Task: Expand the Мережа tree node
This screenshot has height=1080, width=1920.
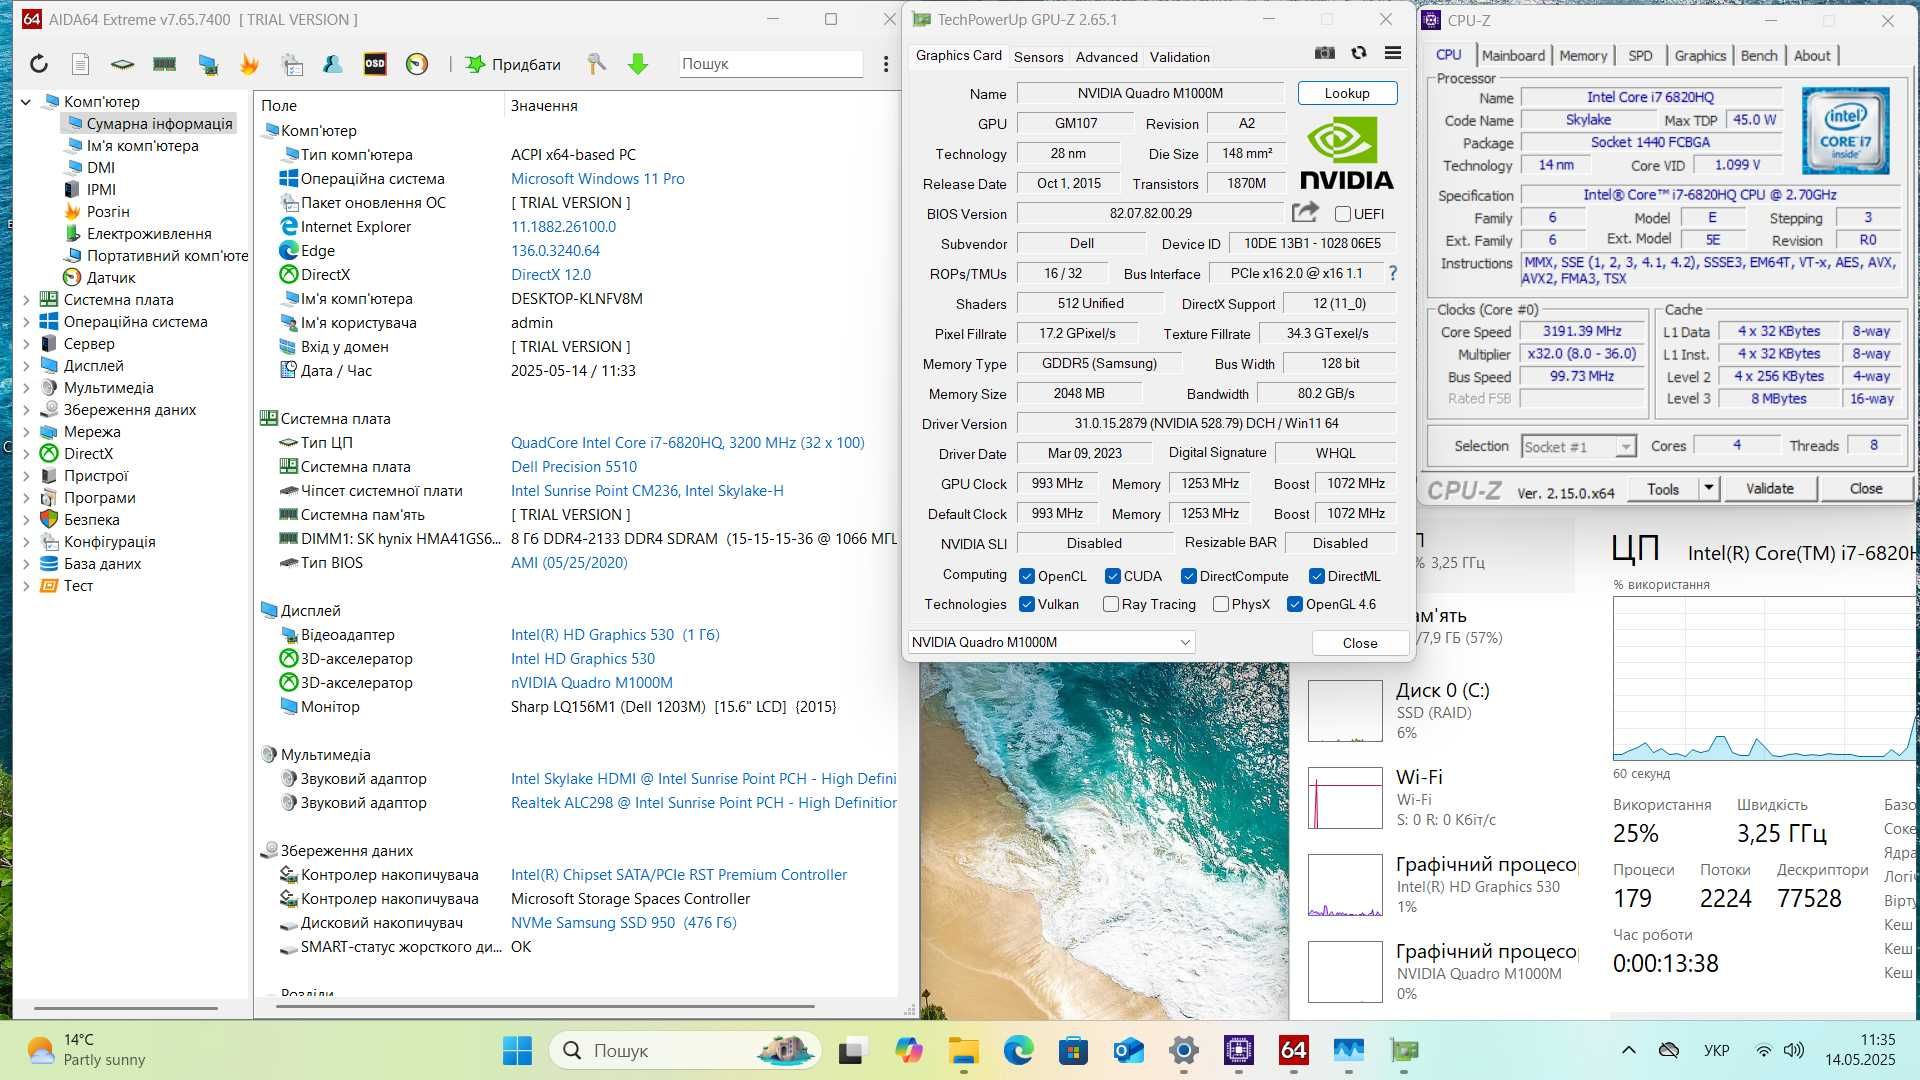Action: point(26,431)
